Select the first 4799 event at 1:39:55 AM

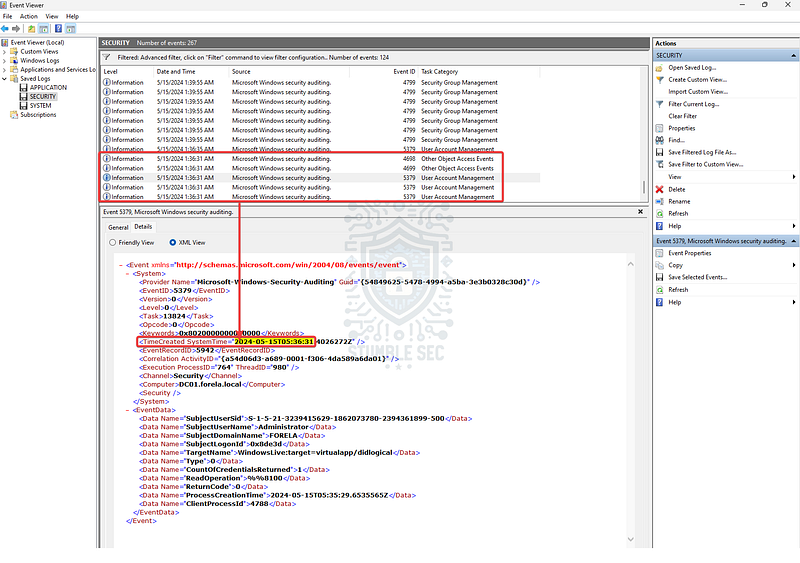(321, 83)
